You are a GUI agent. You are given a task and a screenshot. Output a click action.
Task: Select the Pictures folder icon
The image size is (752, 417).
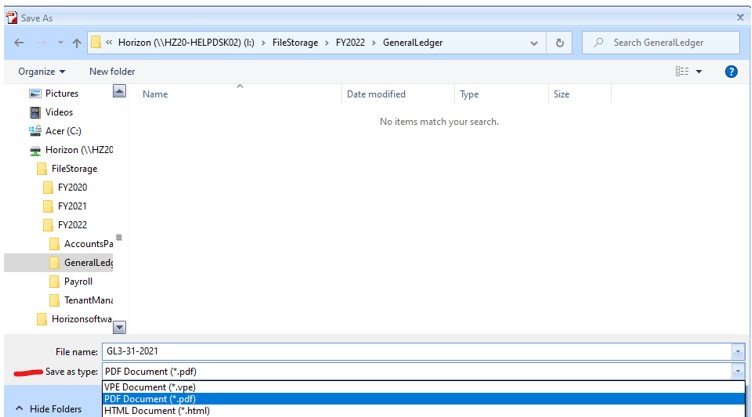pos(34,94)
